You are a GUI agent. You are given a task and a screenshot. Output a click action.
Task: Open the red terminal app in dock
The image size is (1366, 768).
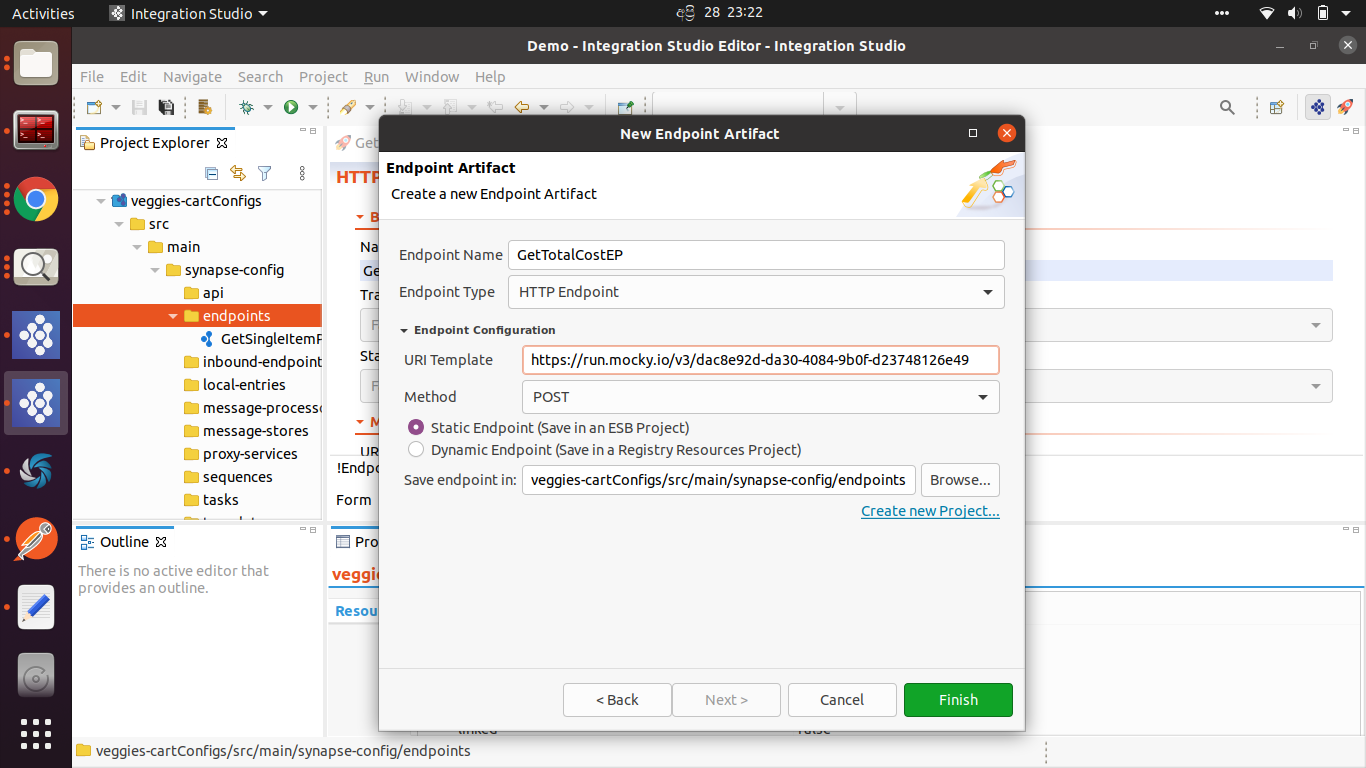click(x=36, y=131)
